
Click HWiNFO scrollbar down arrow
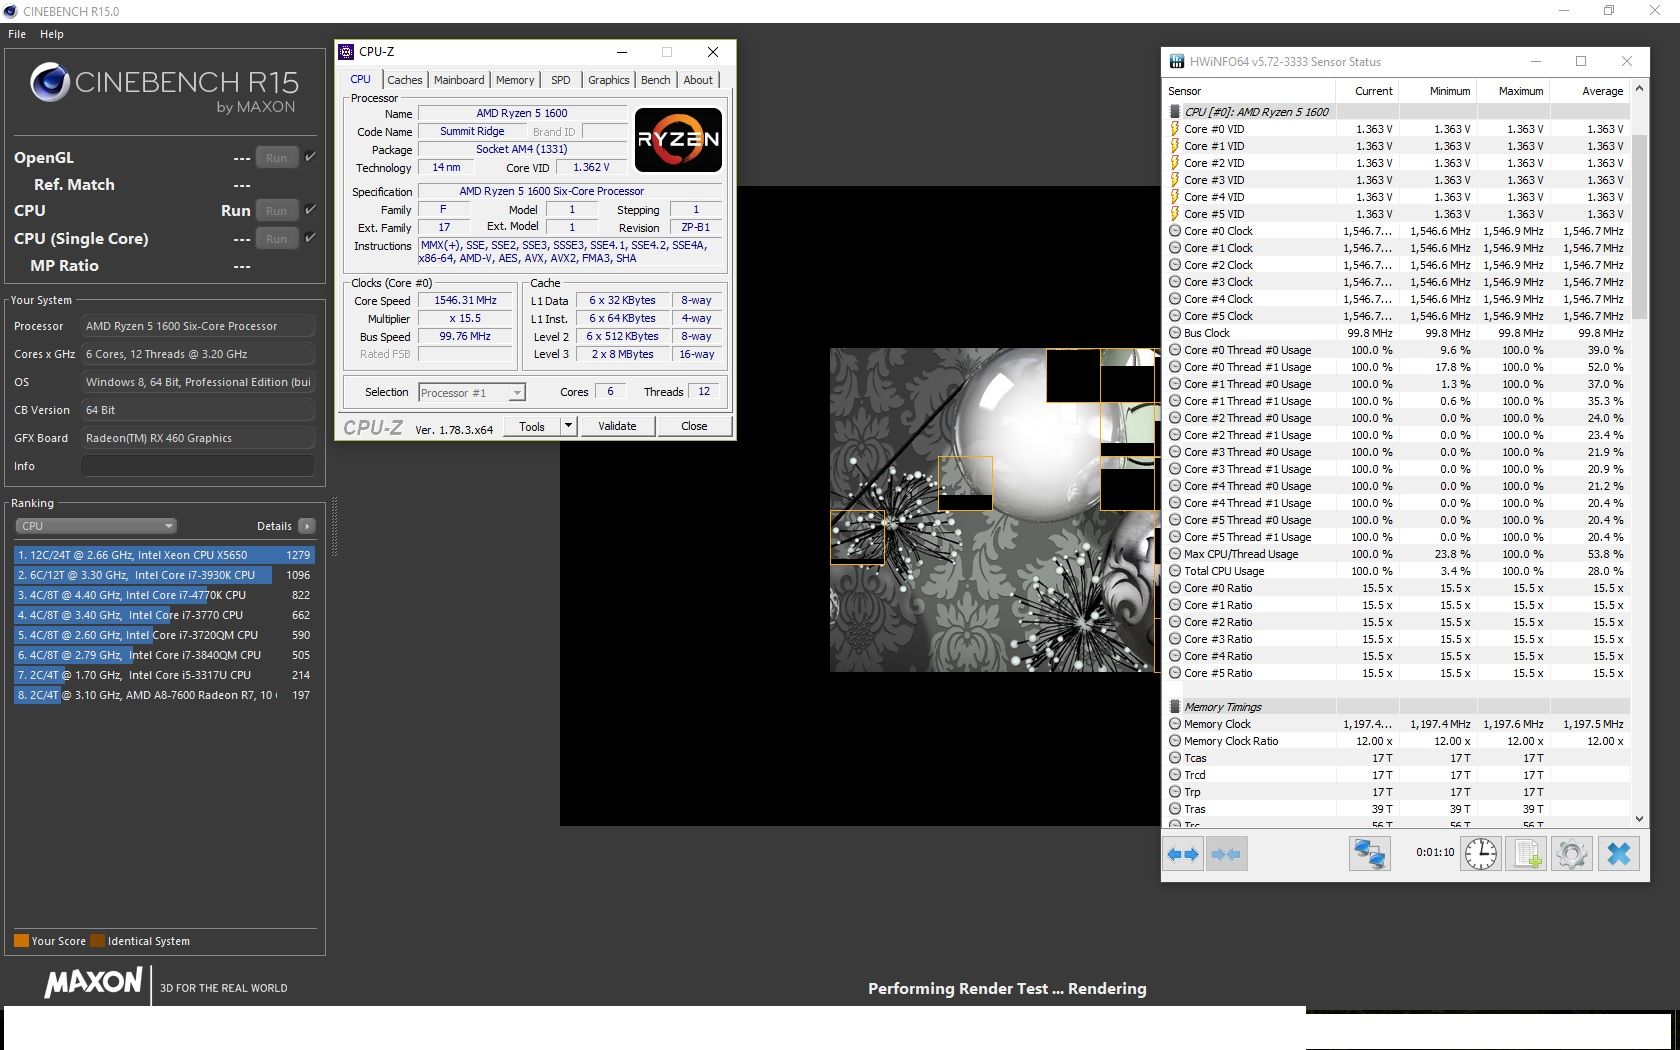pyautogui.click(x=1639, y=819)
